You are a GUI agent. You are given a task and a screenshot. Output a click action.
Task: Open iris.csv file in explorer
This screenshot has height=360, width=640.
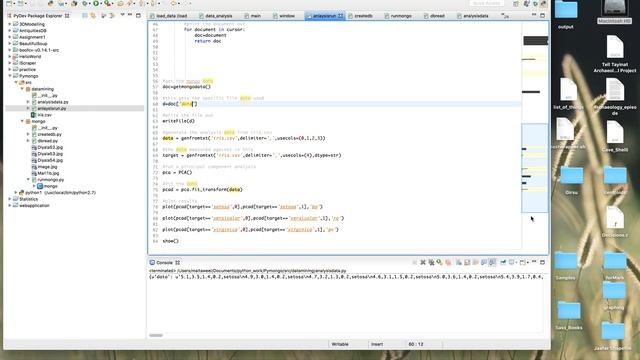44,115
